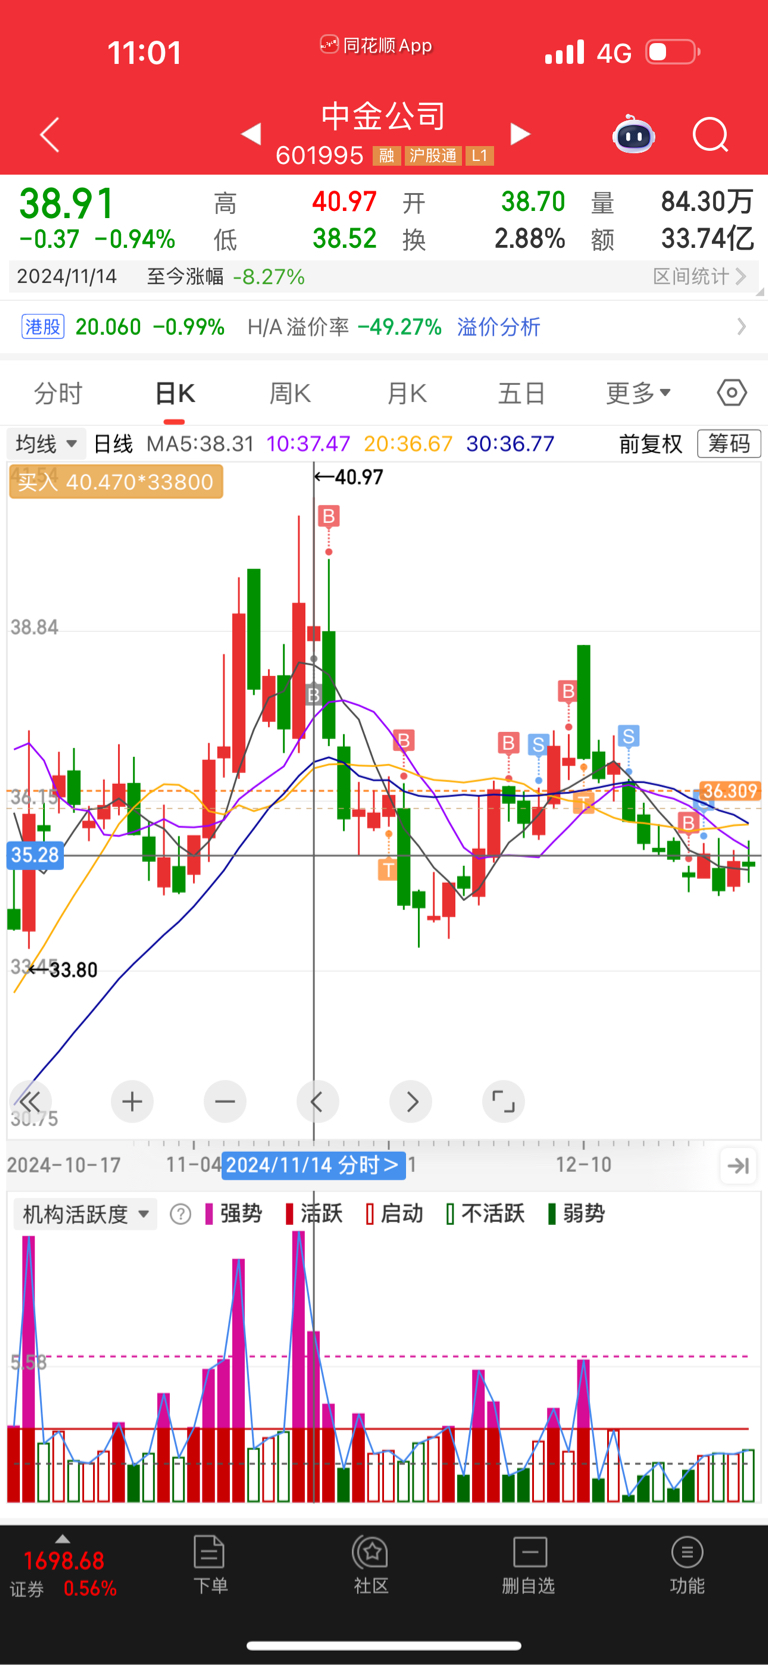768x1665 pixels.
Task: Tap the purple MA10 value 10:37.47
Action: (x=308, y=444)
